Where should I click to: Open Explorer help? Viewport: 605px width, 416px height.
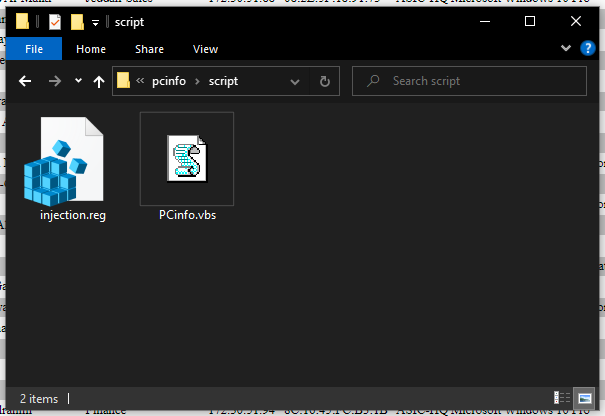588,48
